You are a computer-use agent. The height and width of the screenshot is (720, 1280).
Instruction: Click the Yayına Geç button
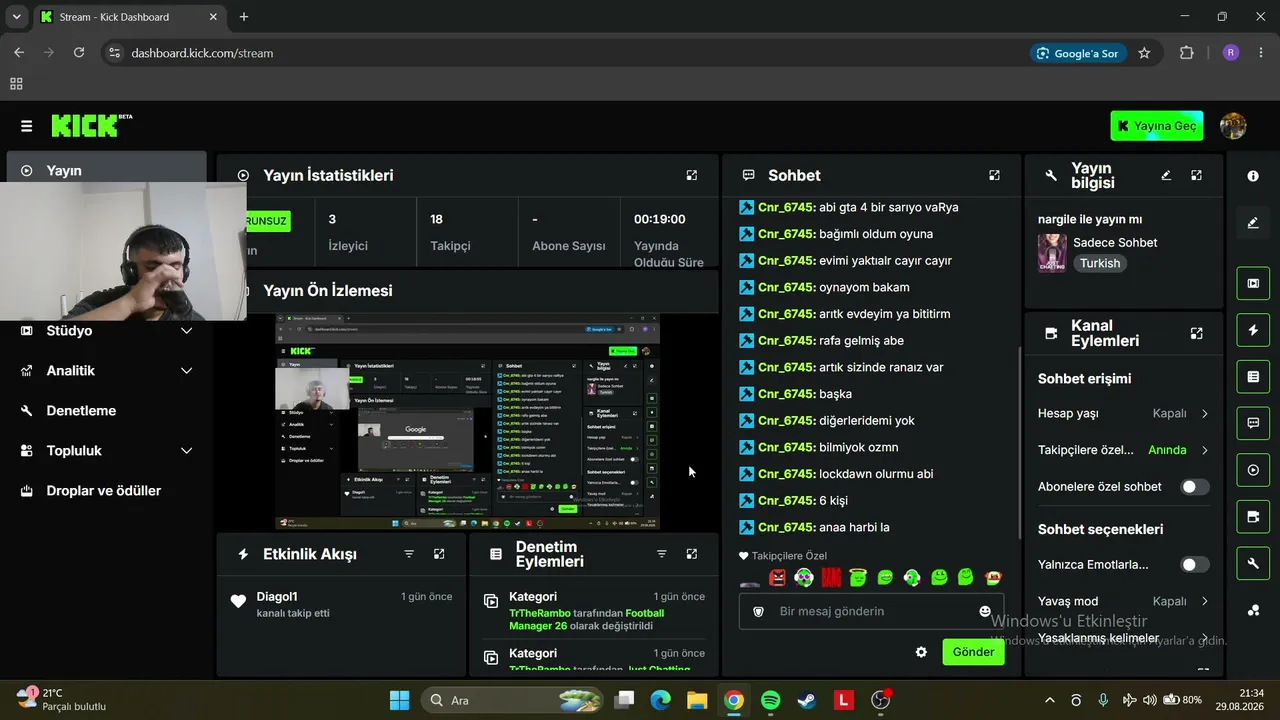pos(1157,126)
